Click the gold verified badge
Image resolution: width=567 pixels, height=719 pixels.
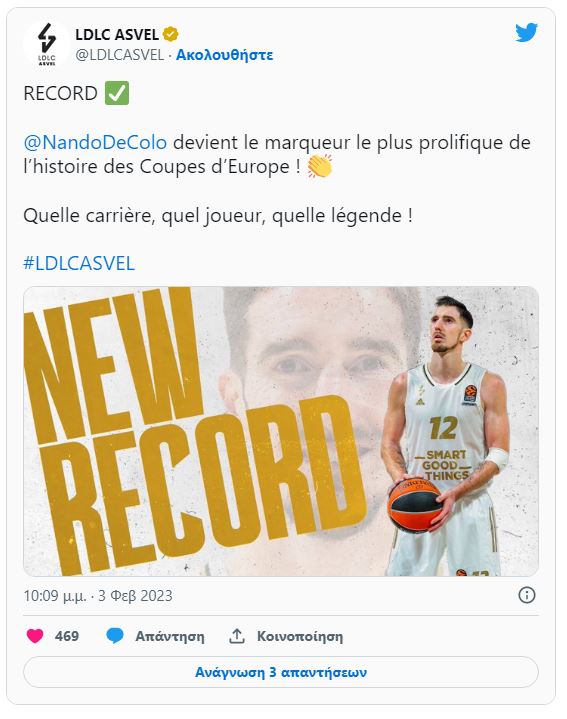tap(171, 34)
